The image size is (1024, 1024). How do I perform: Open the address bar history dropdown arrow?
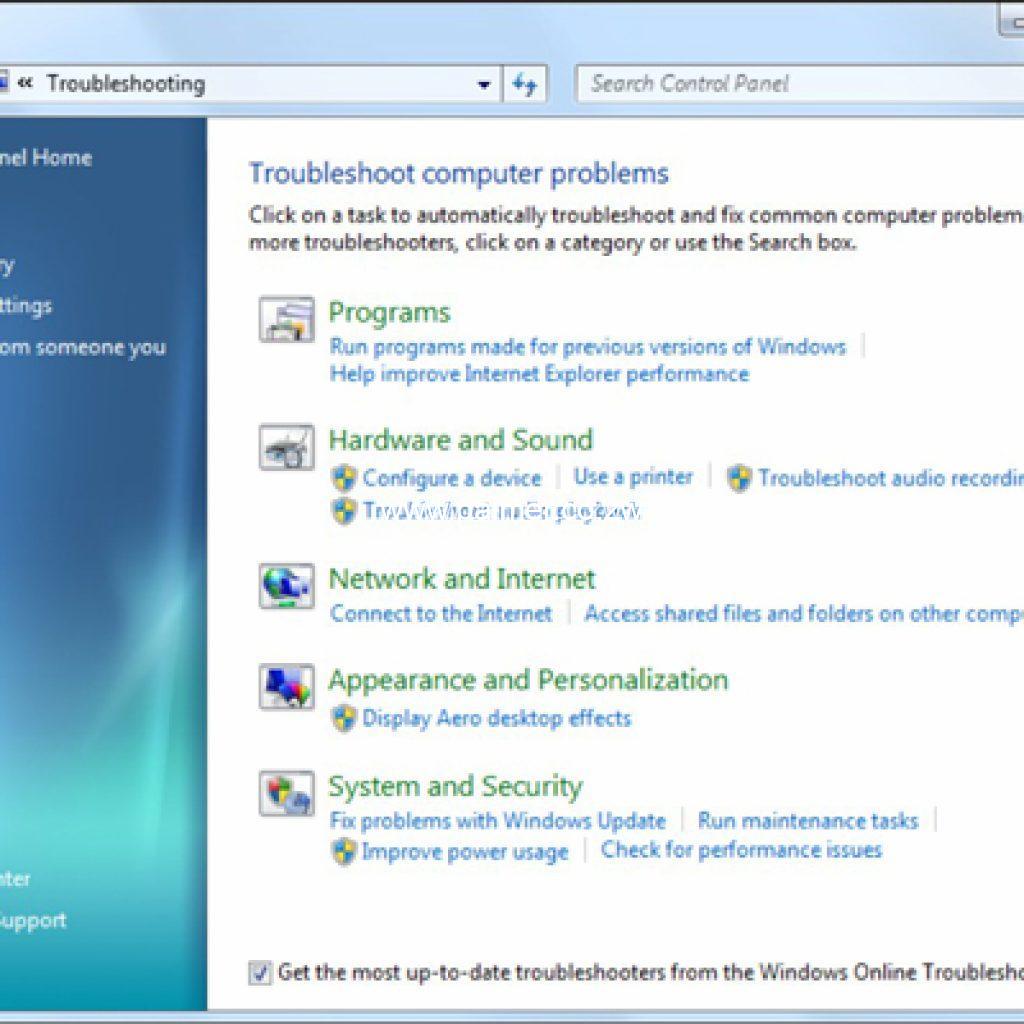tap(484, 84)
